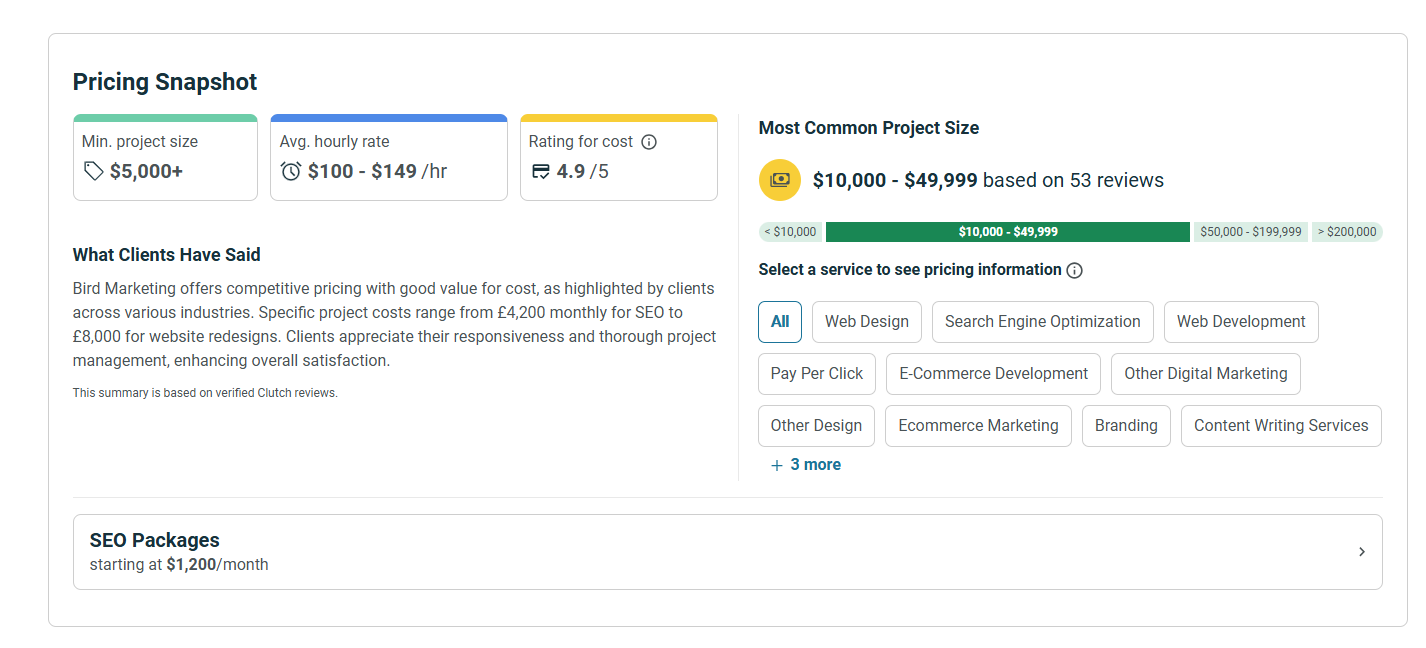Pick the E-Commerce Development chip
This screenshot has width=1426, height=648.
pyautogui.click(x=994, y=374)
